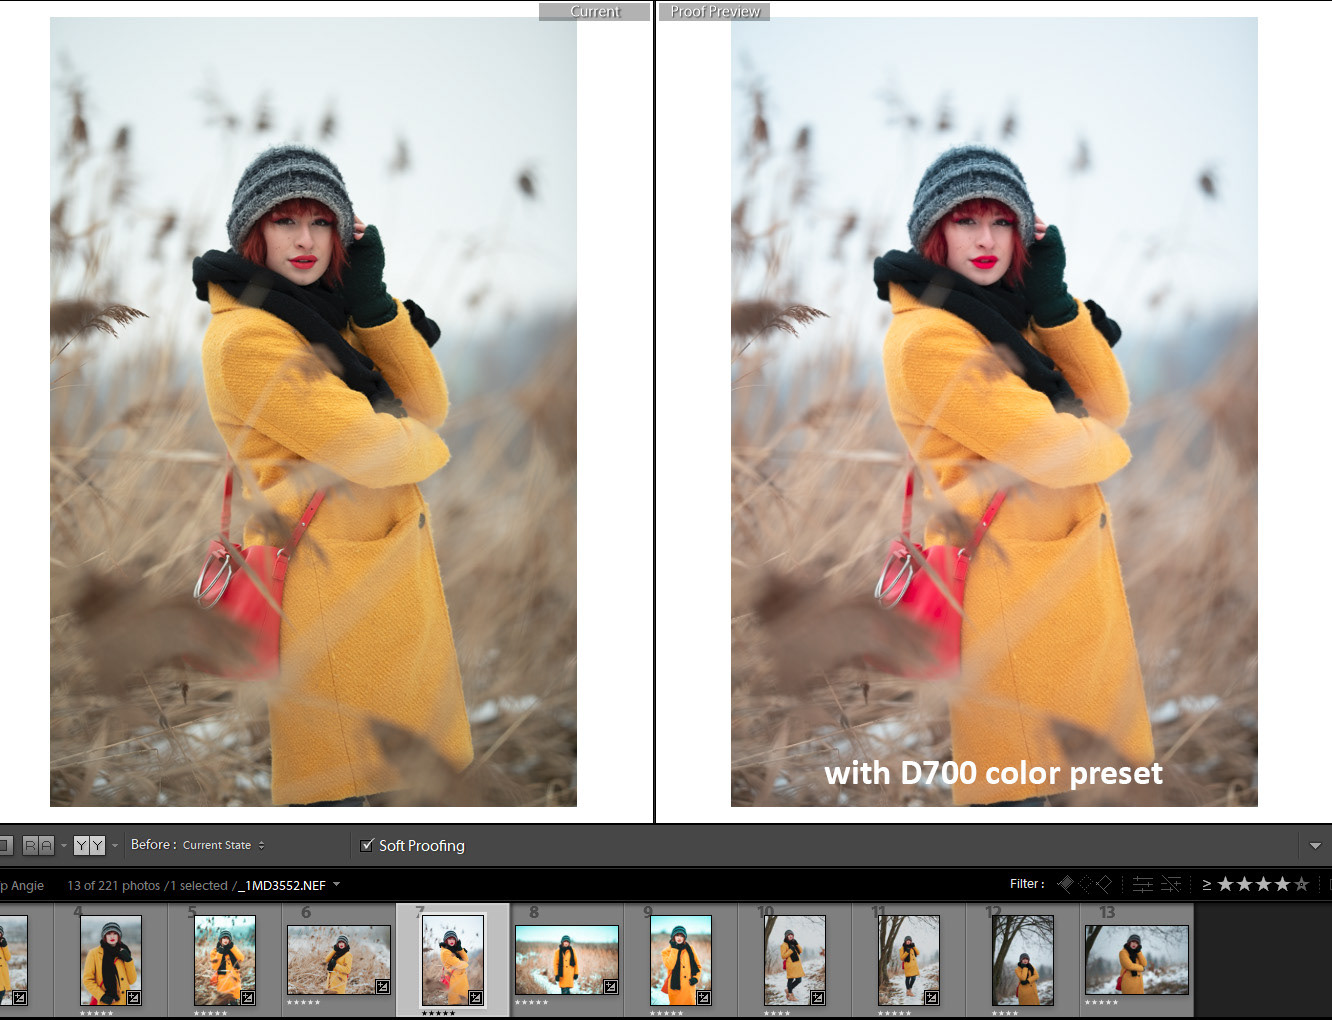Viewport: 1332px width, 1020px height.
Task: Toggle the edited photos filter icon
Action: (x=1143, y=884)
